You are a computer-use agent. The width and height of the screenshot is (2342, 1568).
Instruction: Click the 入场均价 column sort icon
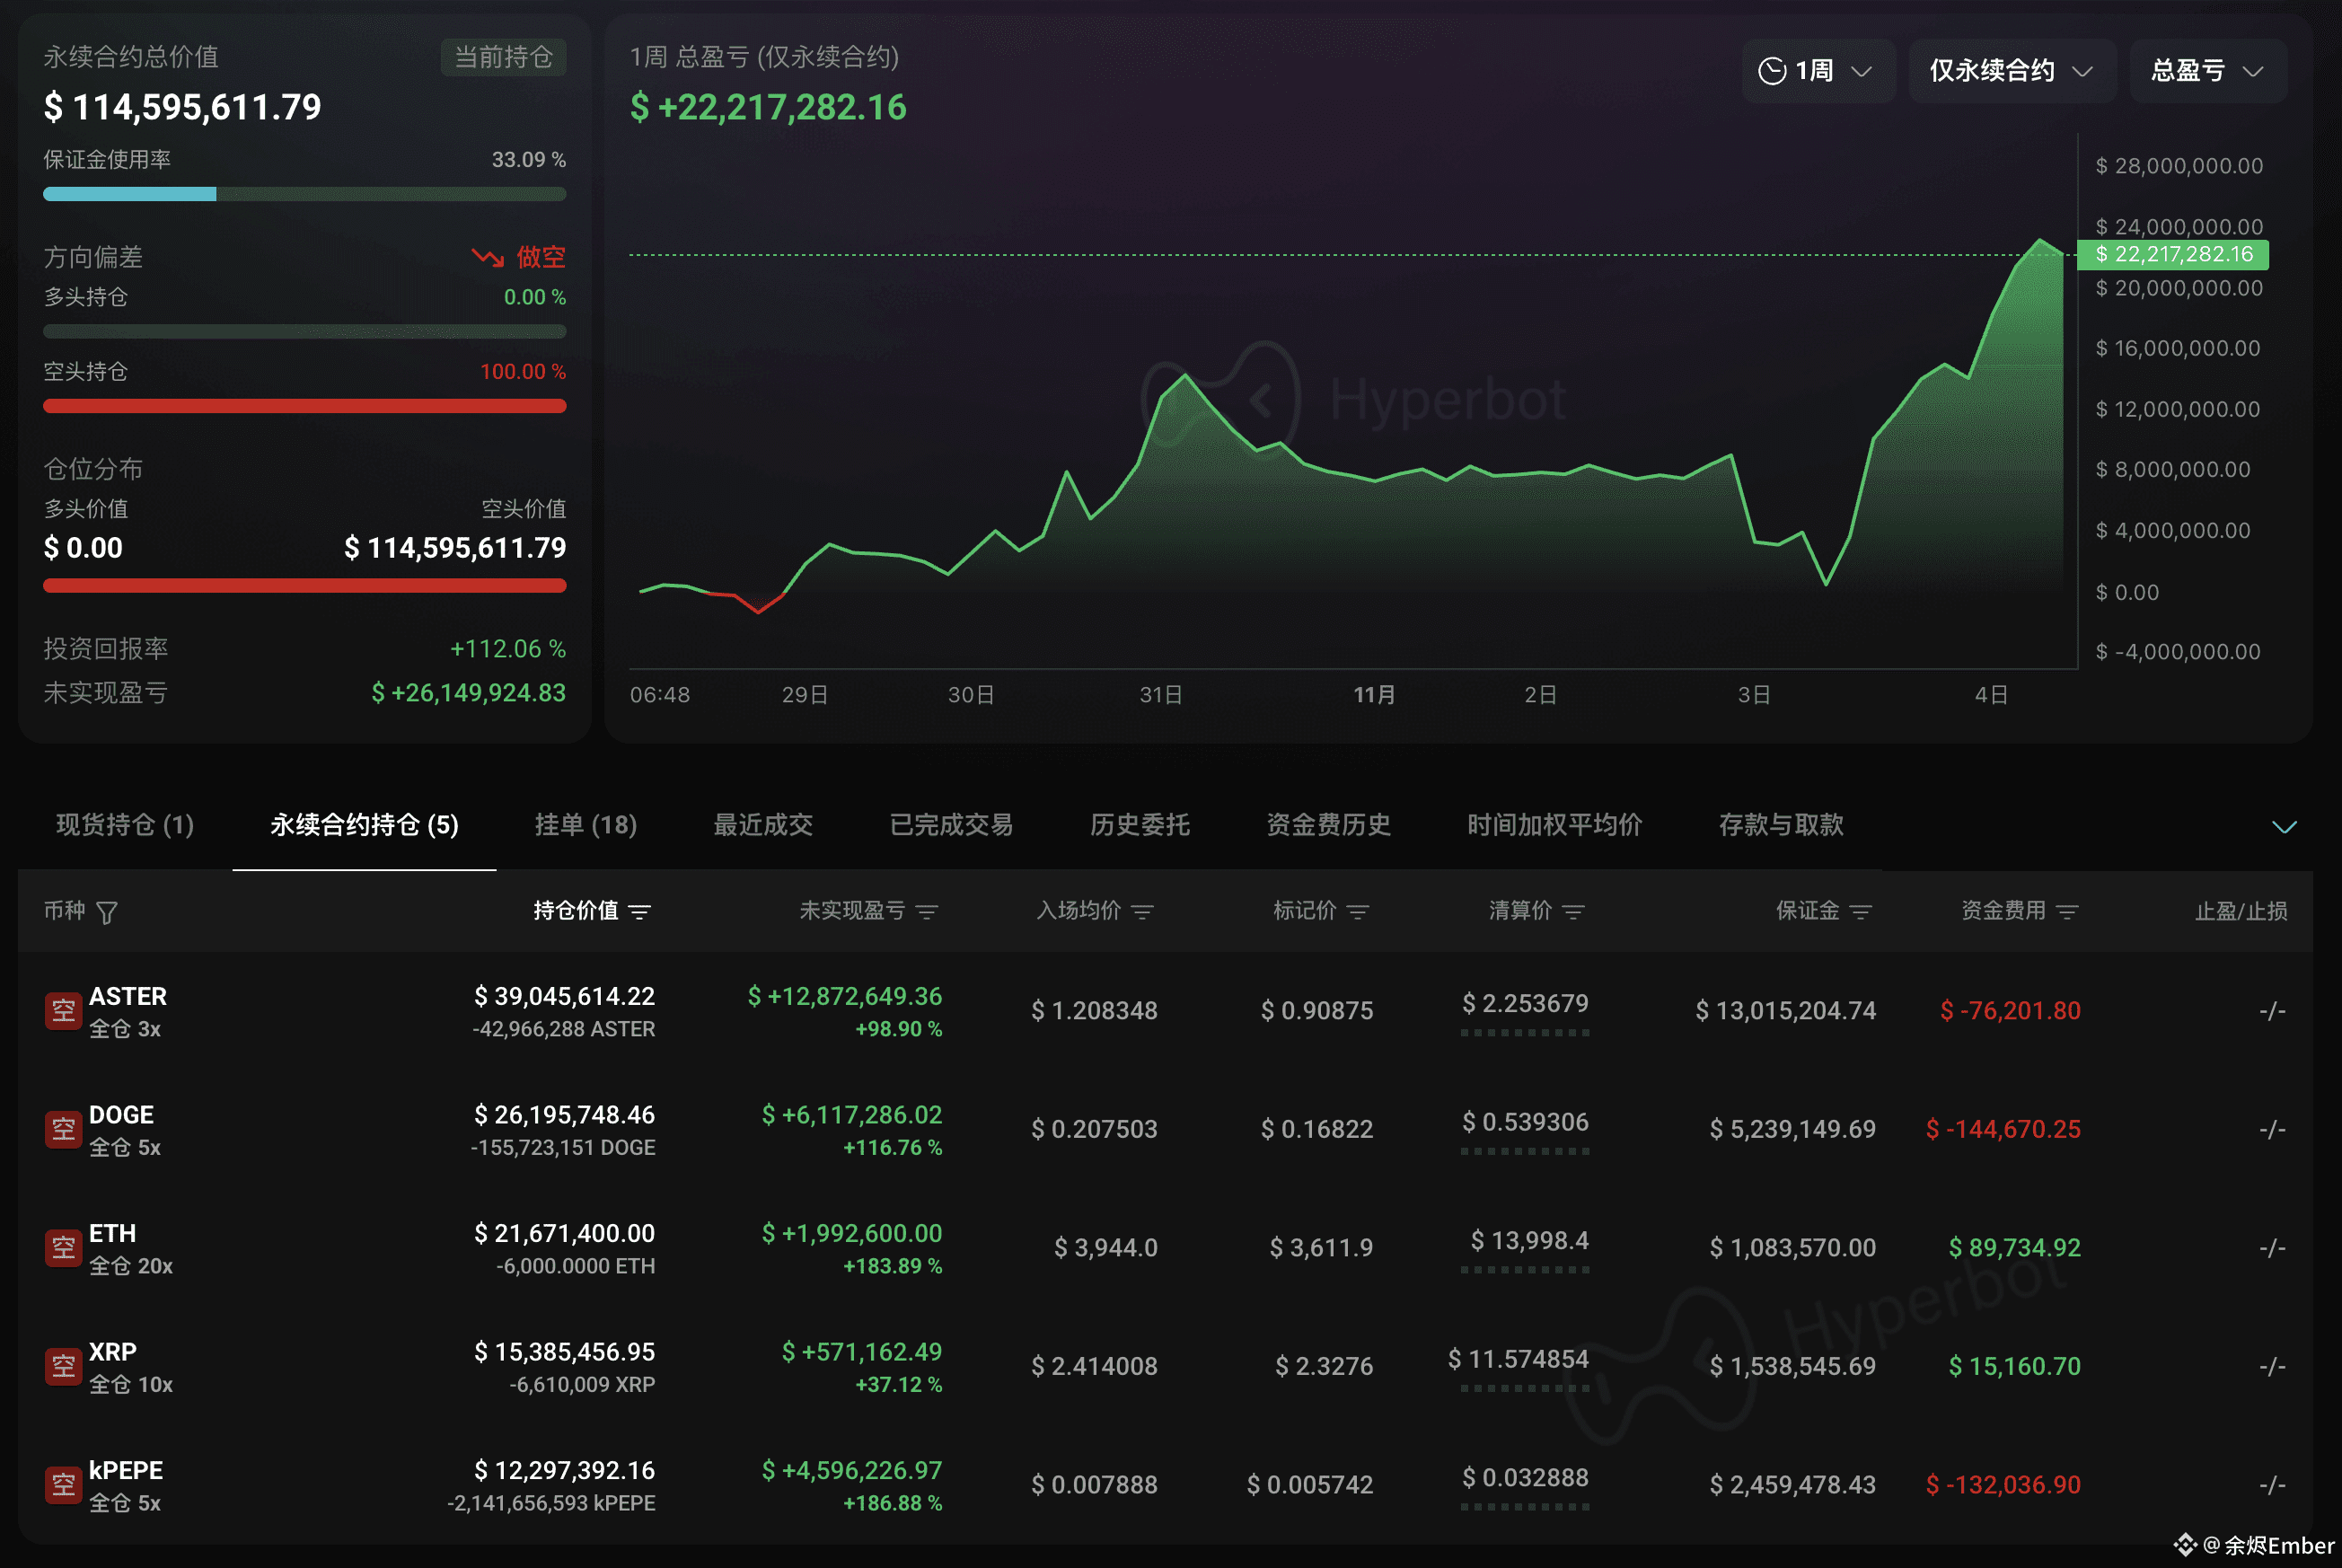point(1143,911)
